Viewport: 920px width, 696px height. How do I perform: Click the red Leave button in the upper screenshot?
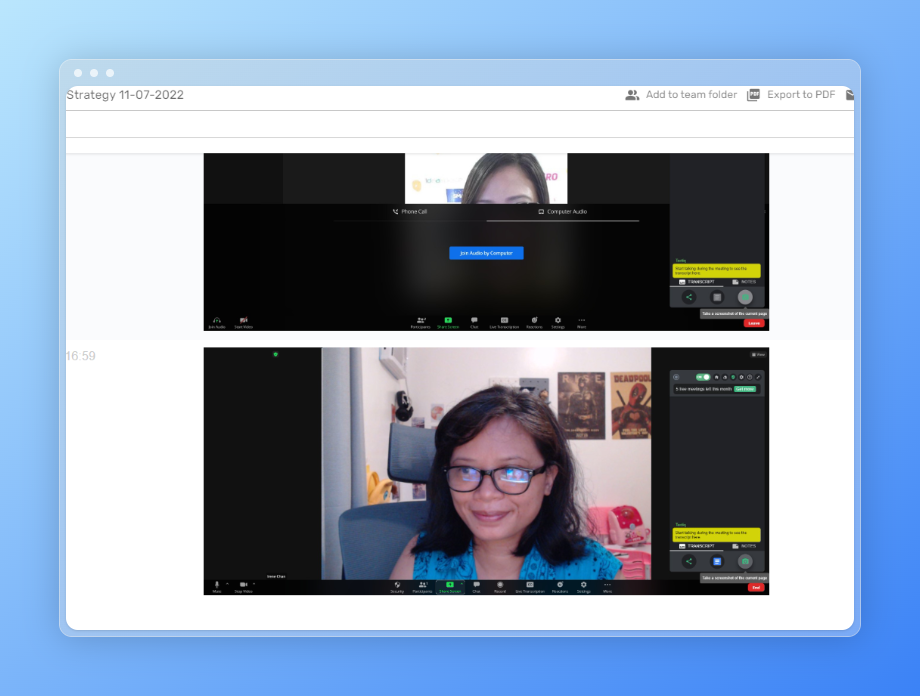click(754, 323)
